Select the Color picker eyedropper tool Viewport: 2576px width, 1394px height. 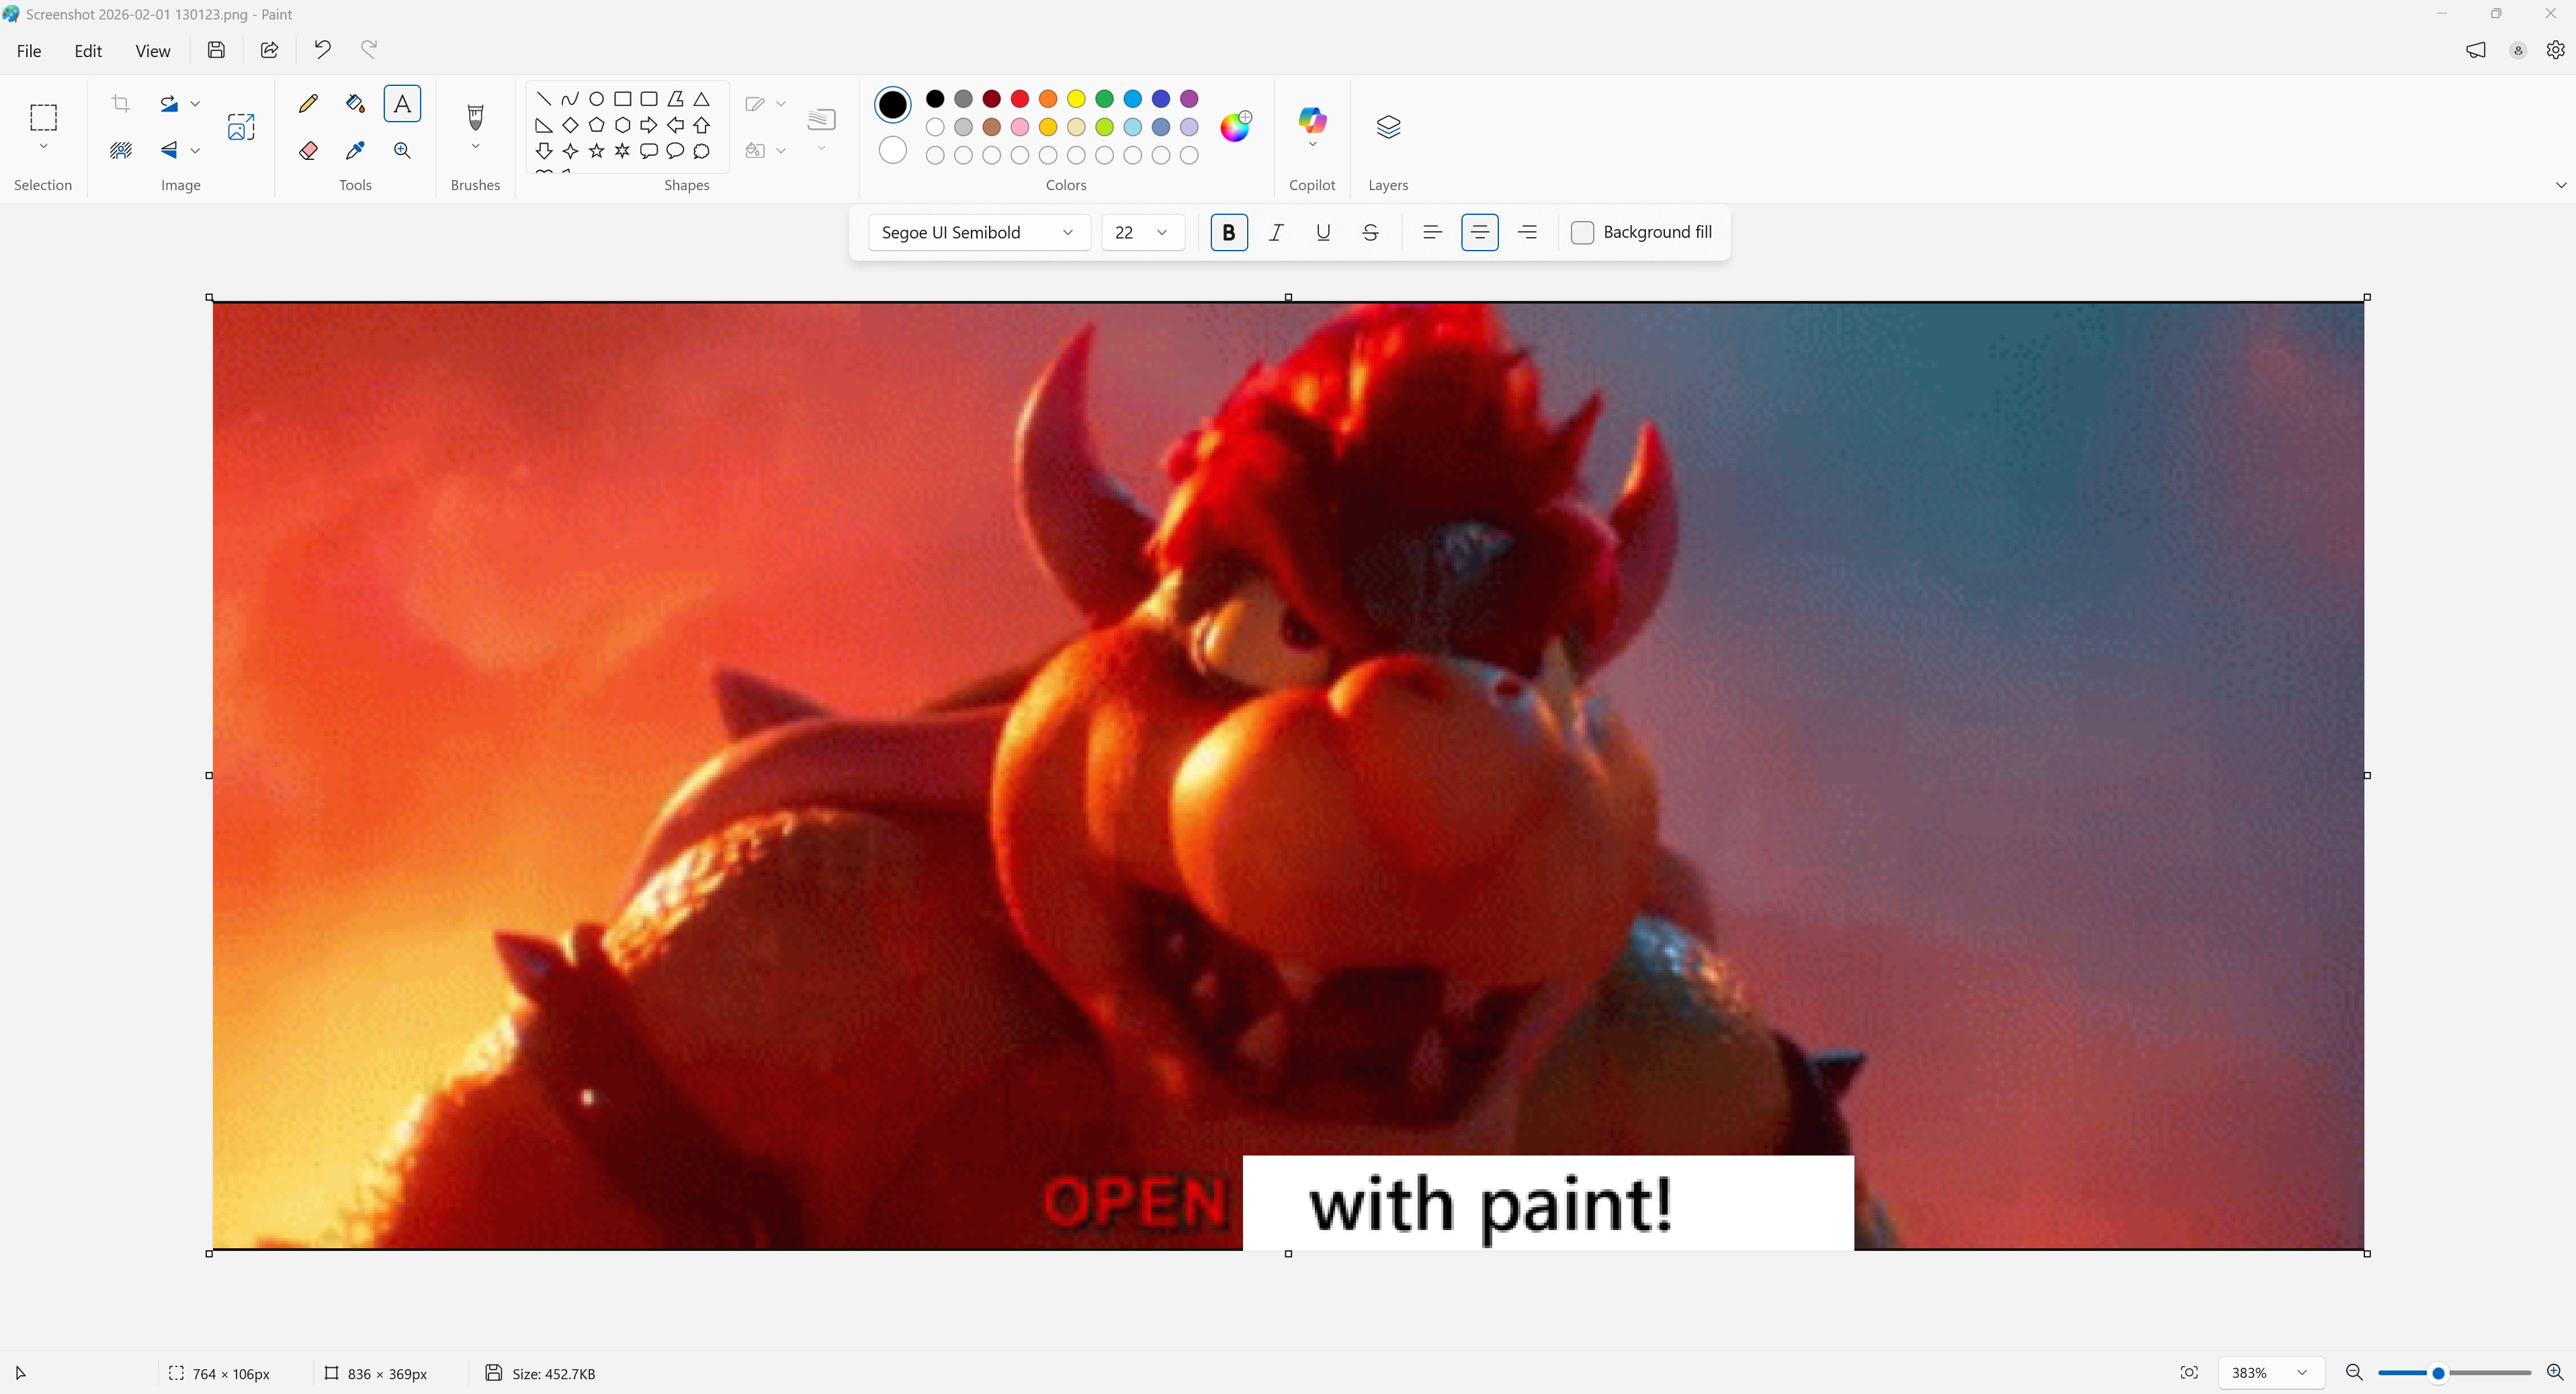coord(355,150)
